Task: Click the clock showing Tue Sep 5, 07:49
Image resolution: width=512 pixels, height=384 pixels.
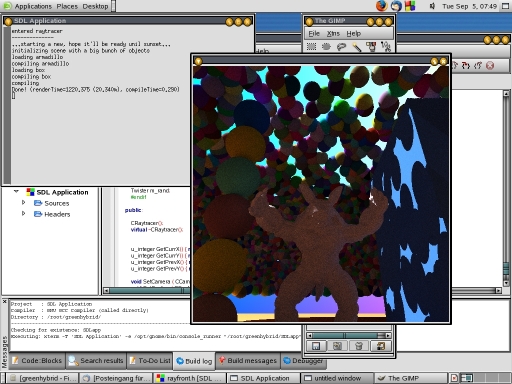Action: (x=469, y=6)
